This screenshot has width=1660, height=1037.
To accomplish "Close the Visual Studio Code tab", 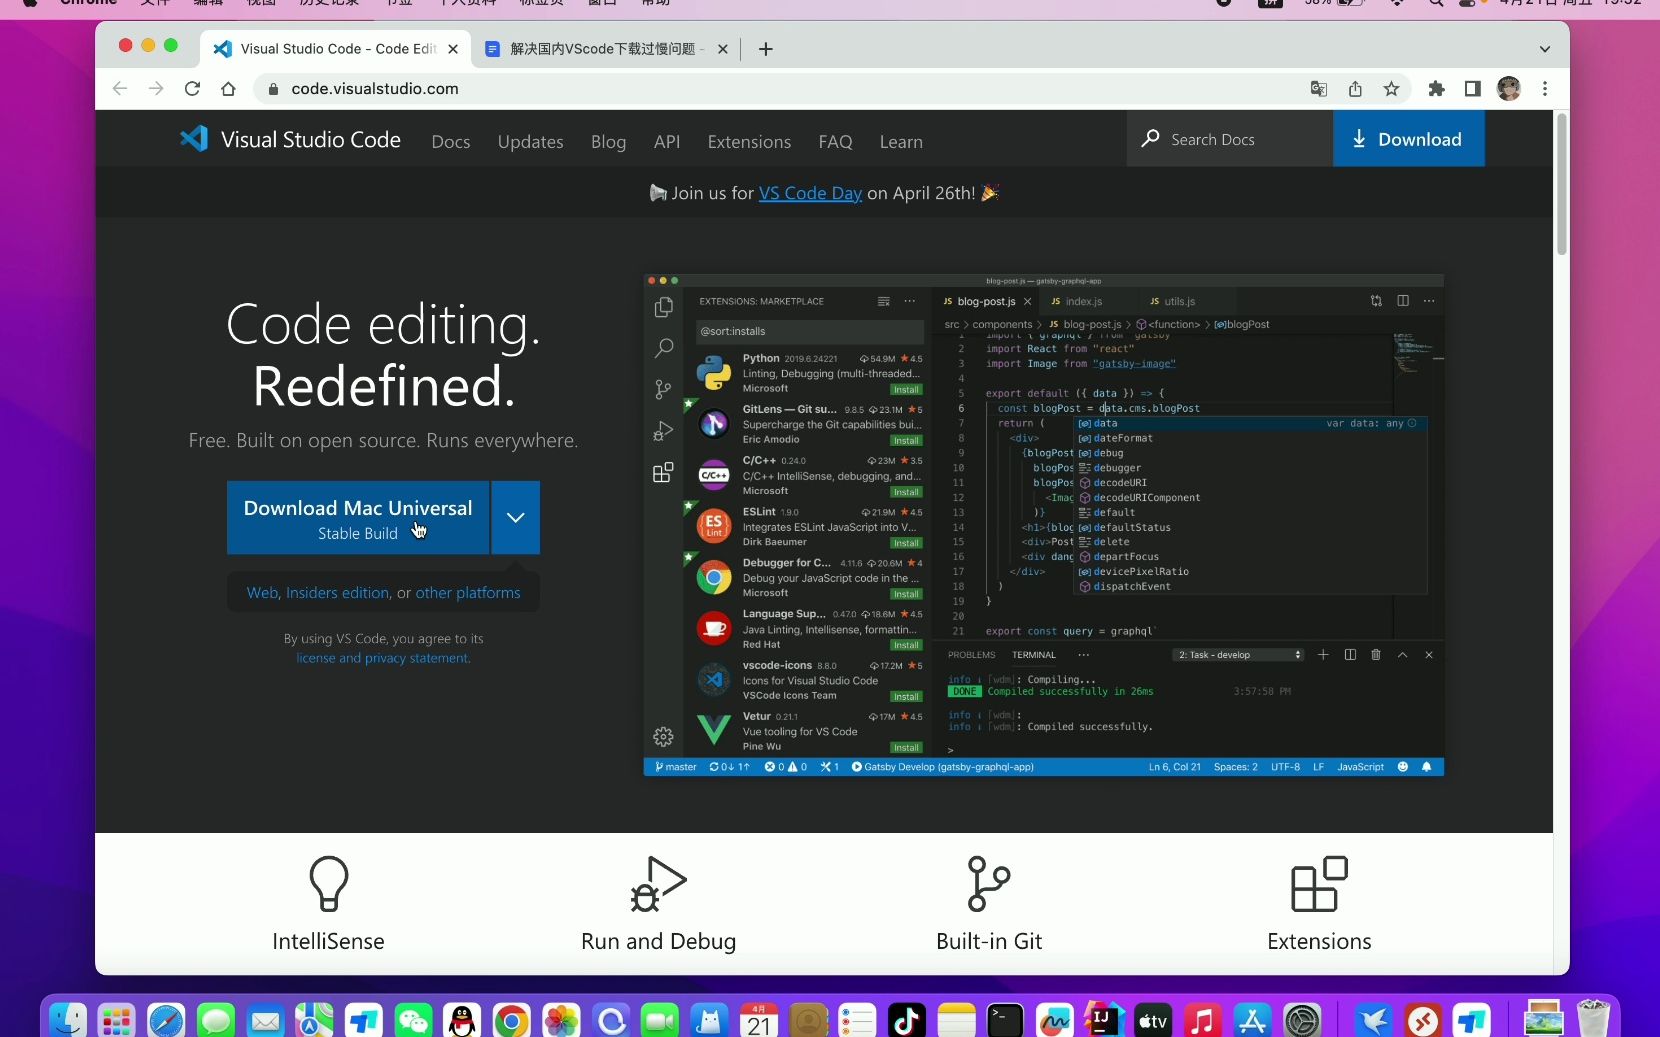I will point(453,49).
